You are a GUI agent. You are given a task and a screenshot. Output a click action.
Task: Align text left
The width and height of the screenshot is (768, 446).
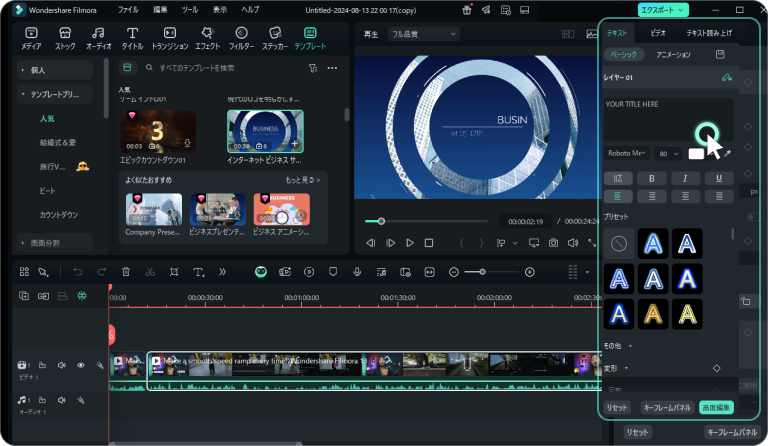point(618,196)
